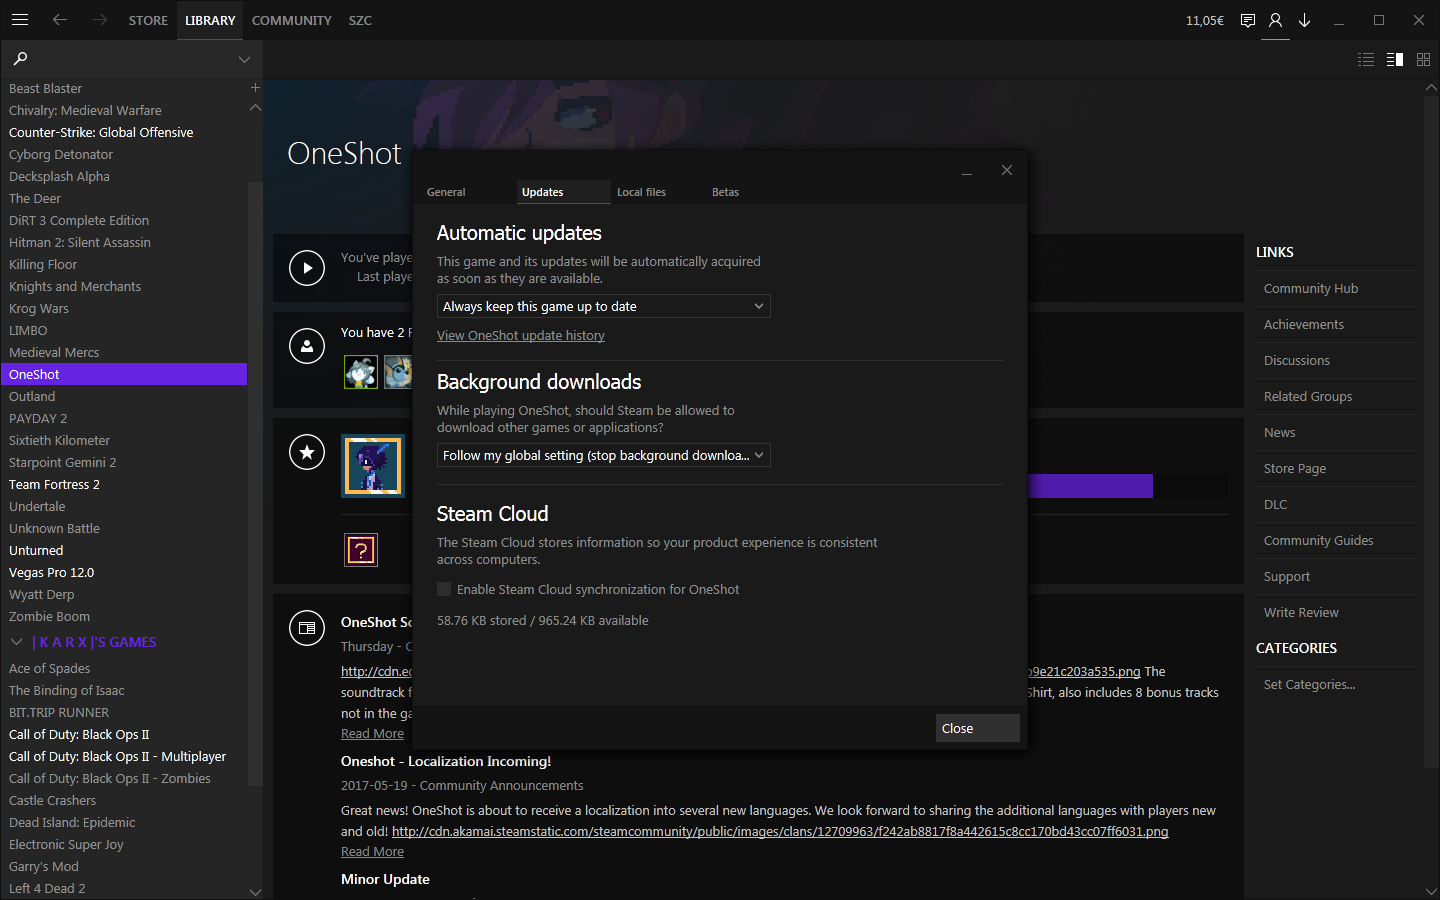This screenshot has width=1440, height=900.
Task: Select PAYDAY 2 in the games list
Action: tap(38, 418)
